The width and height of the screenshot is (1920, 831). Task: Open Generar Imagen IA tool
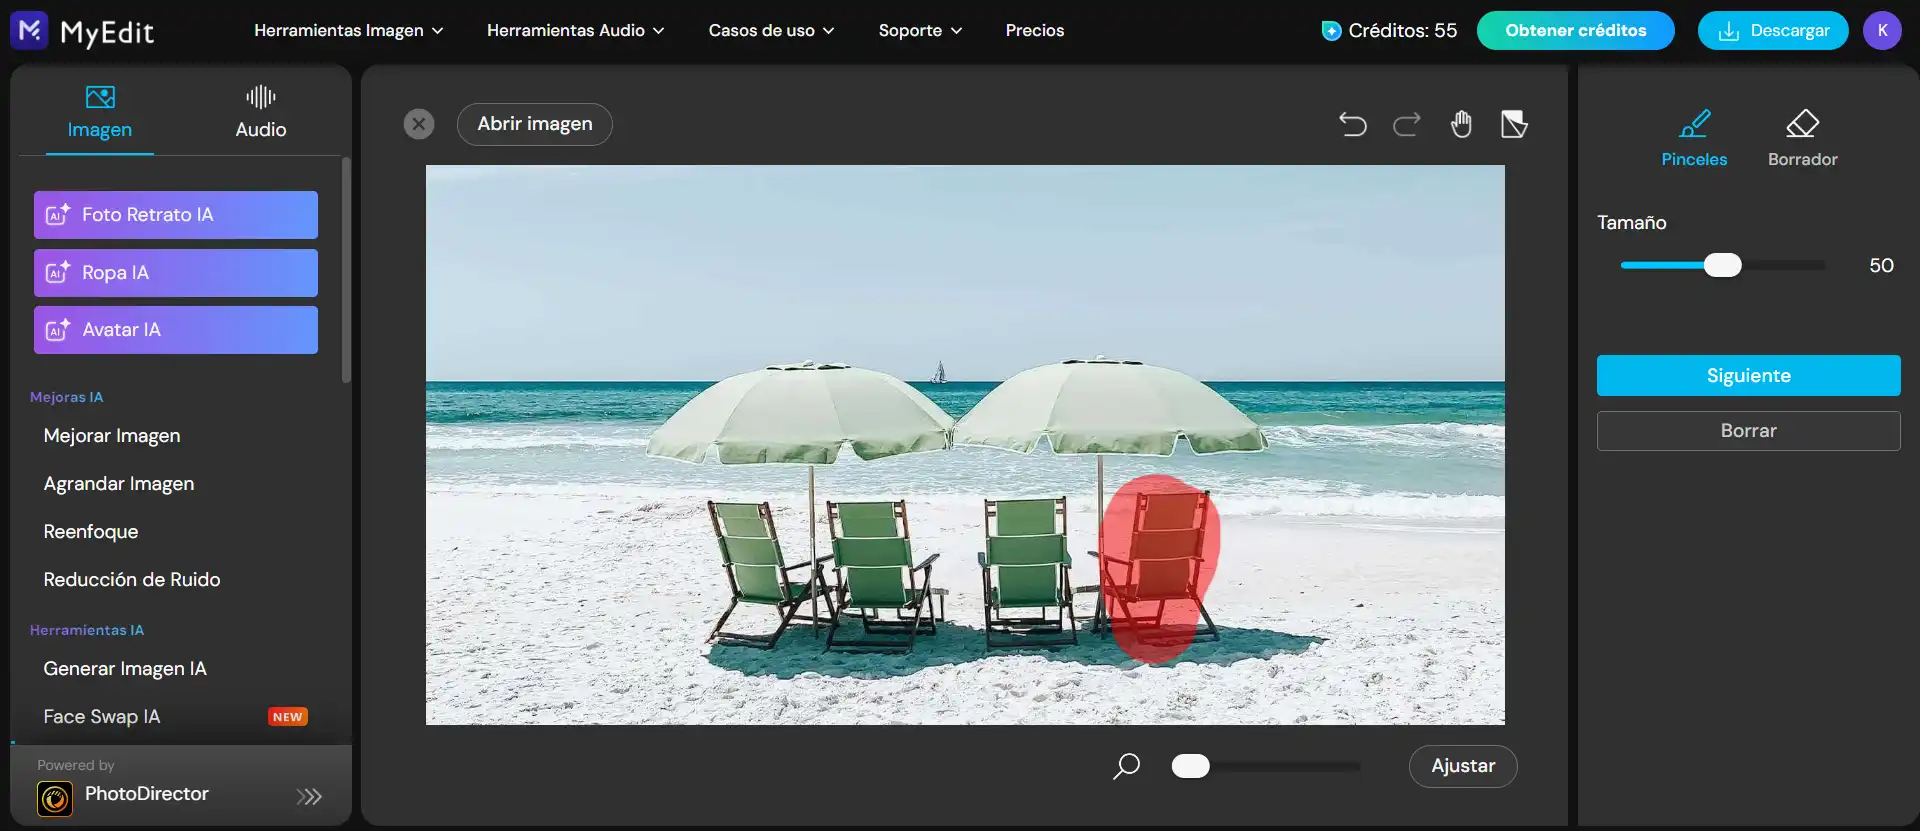coord(125,669)
